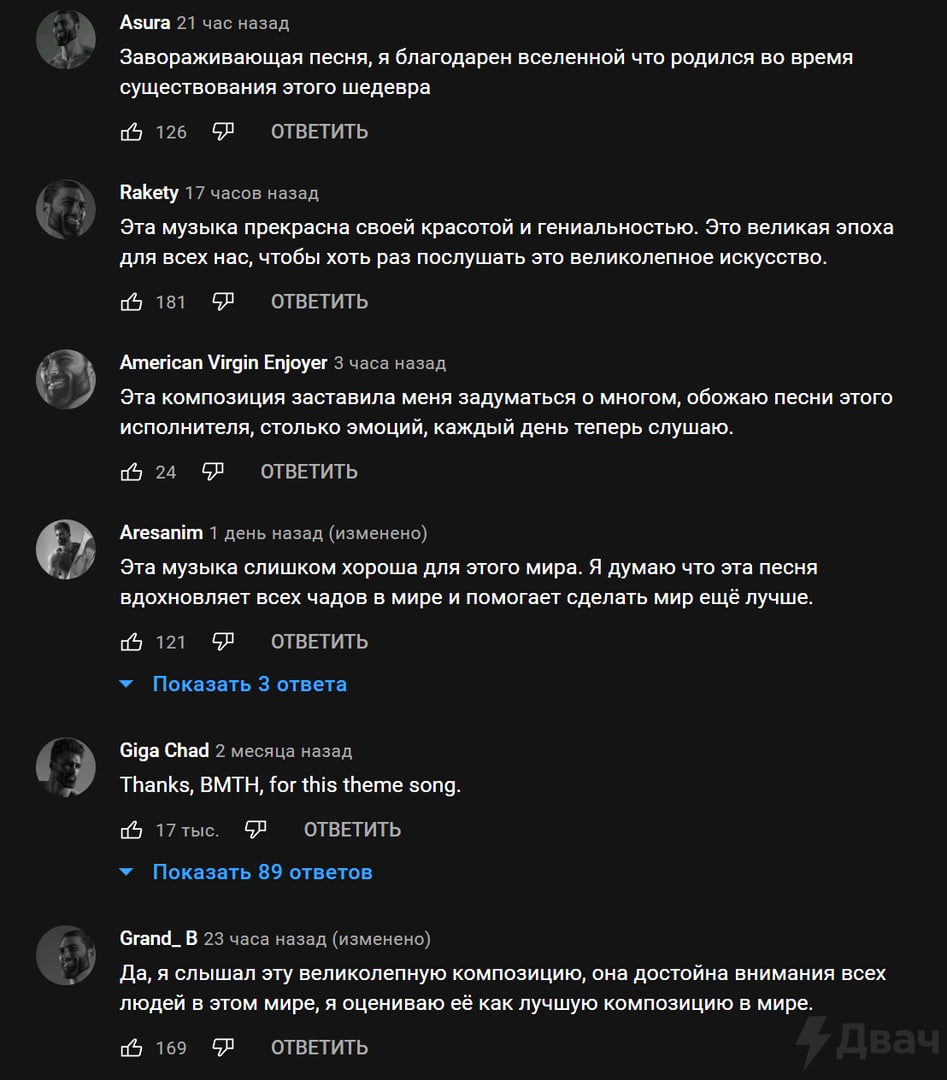
Task: Like Giga Chad's BMTH comment
Action: 132,830
